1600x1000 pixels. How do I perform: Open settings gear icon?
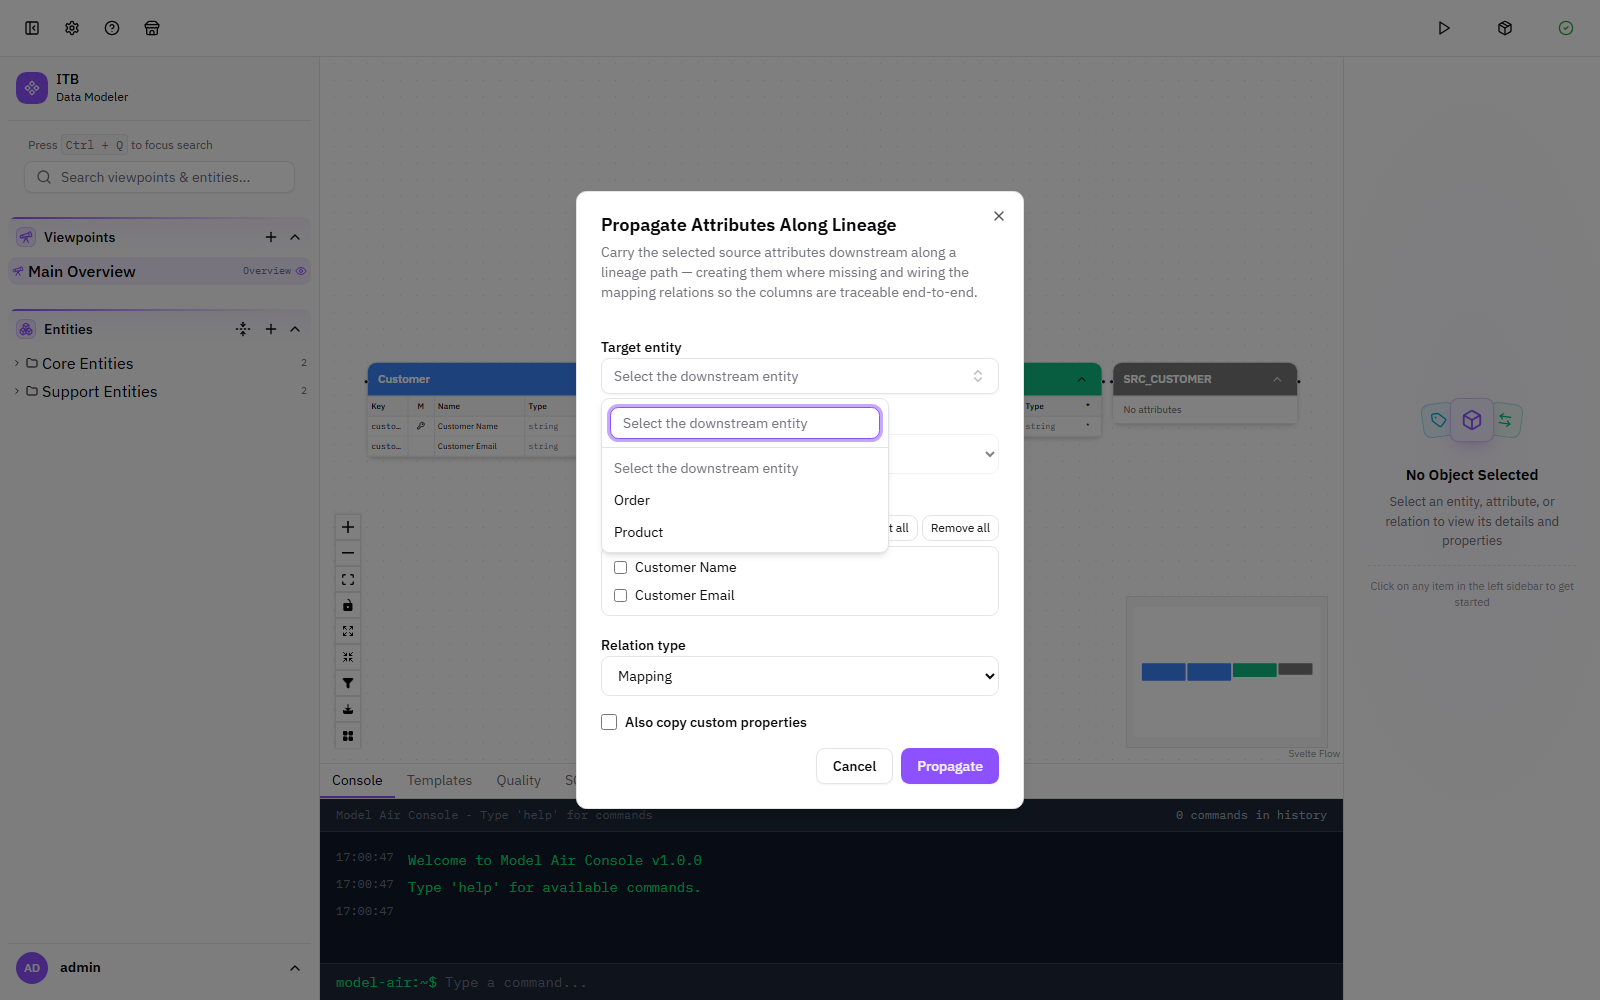(x=72, y=28)
